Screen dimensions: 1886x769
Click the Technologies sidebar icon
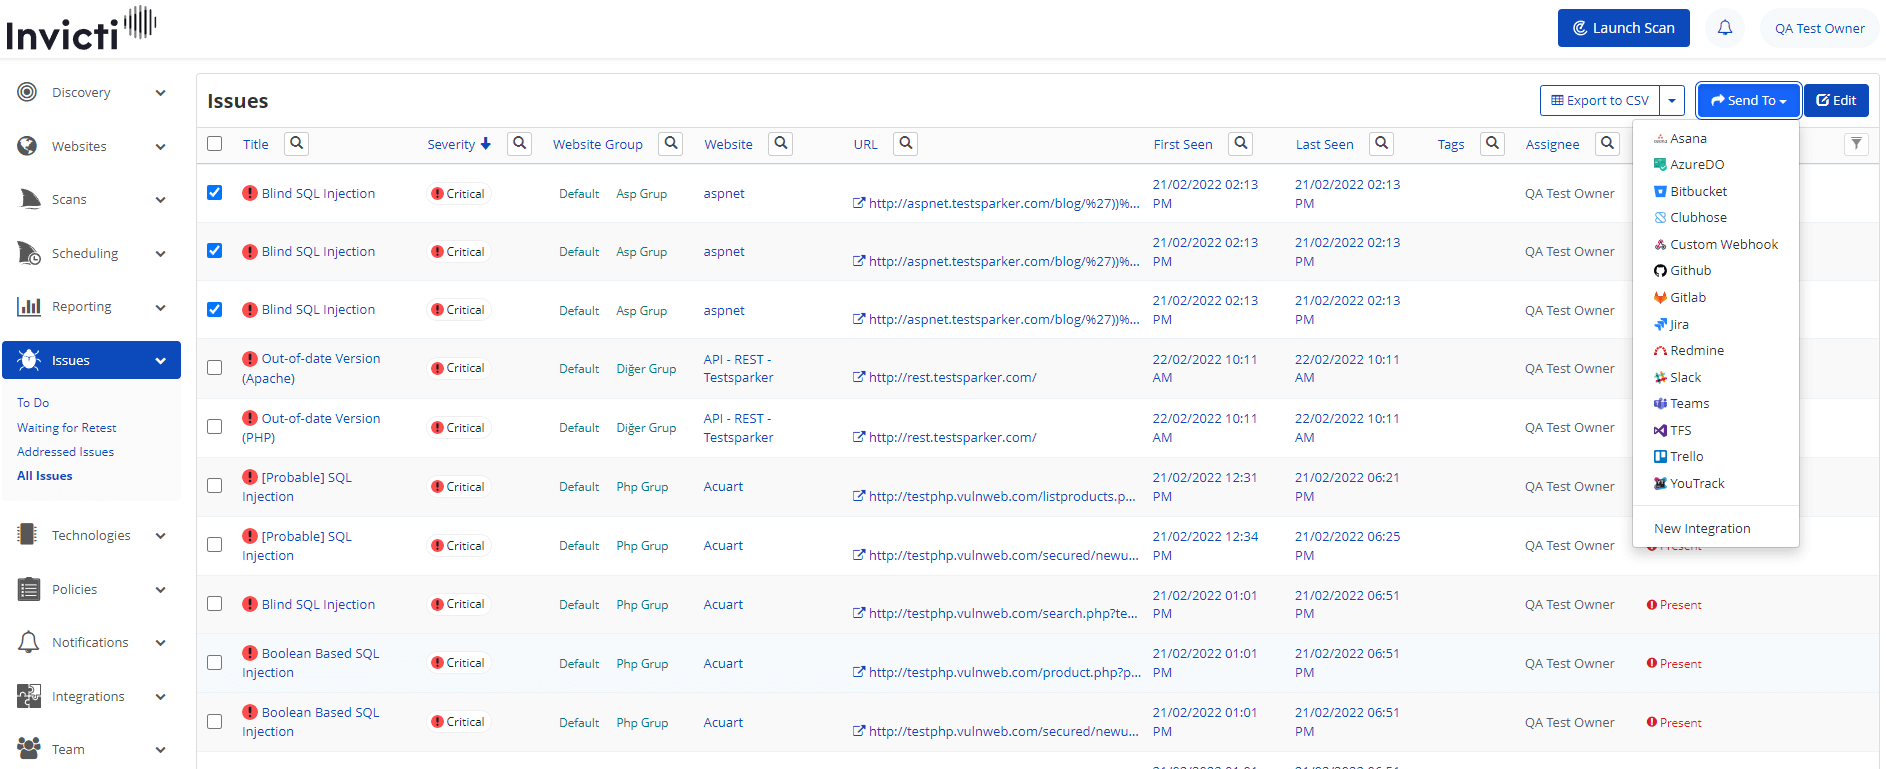pos(28,534)
